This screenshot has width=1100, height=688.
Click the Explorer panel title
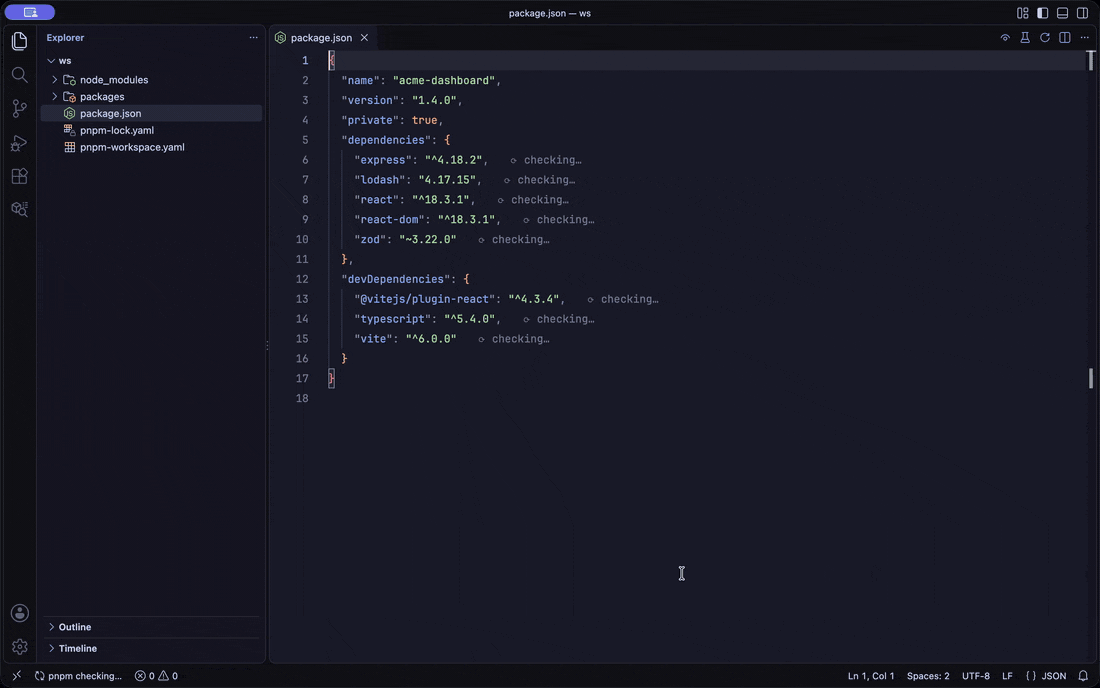click(65, 38)
